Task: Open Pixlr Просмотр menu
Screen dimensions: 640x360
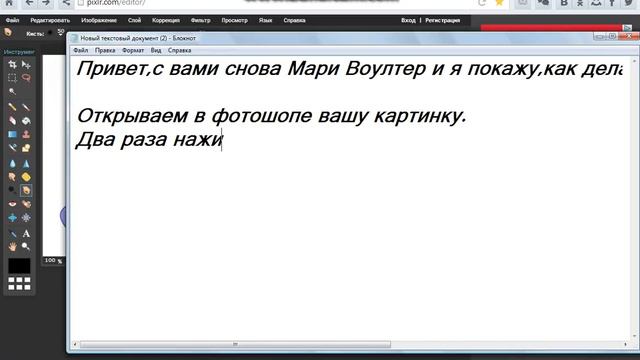Action: click(x=235, y=20)
